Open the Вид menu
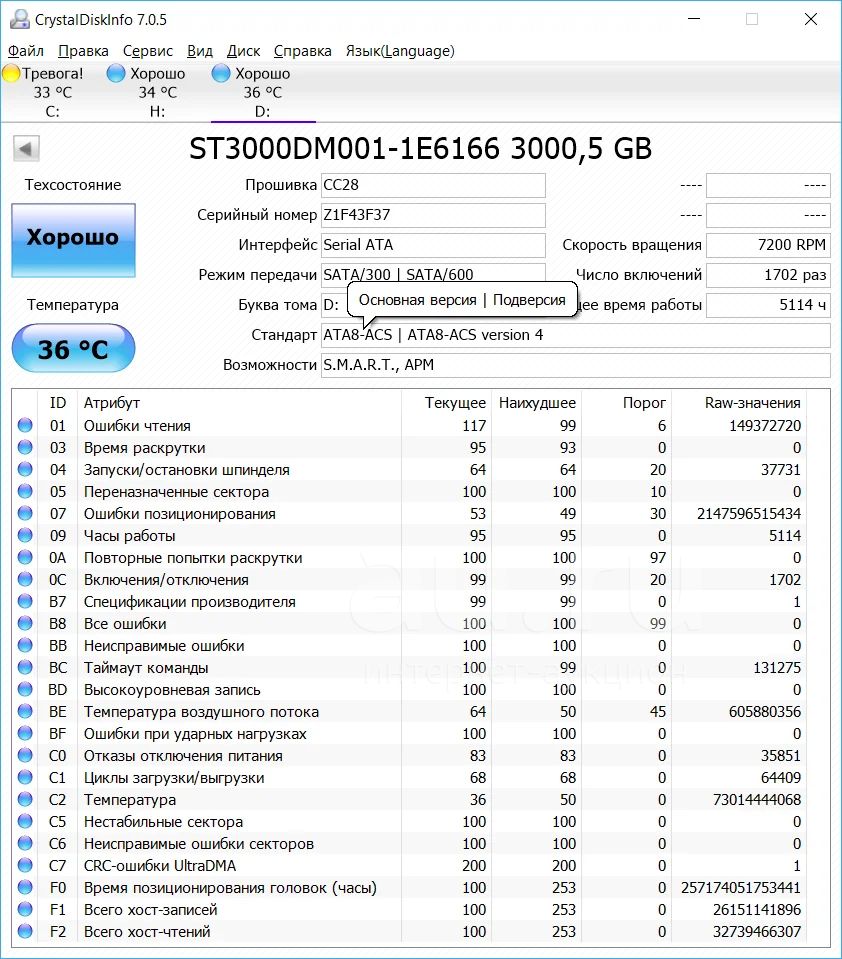Viewport: 842px width, 959px height. point(200,51)
